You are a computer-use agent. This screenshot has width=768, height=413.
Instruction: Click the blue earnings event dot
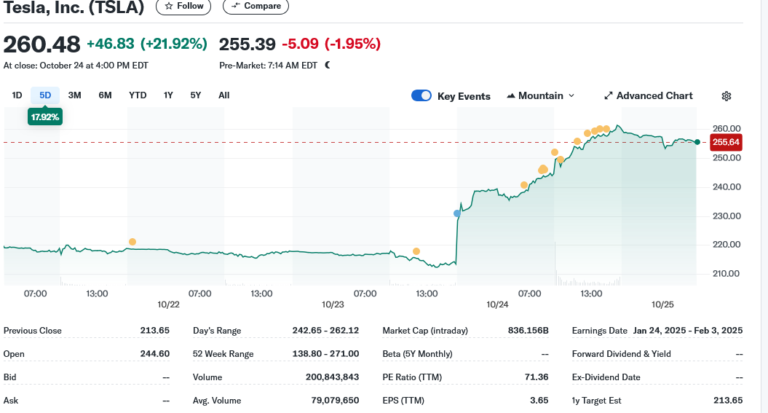pyautogui.click(x=457, y=214)
